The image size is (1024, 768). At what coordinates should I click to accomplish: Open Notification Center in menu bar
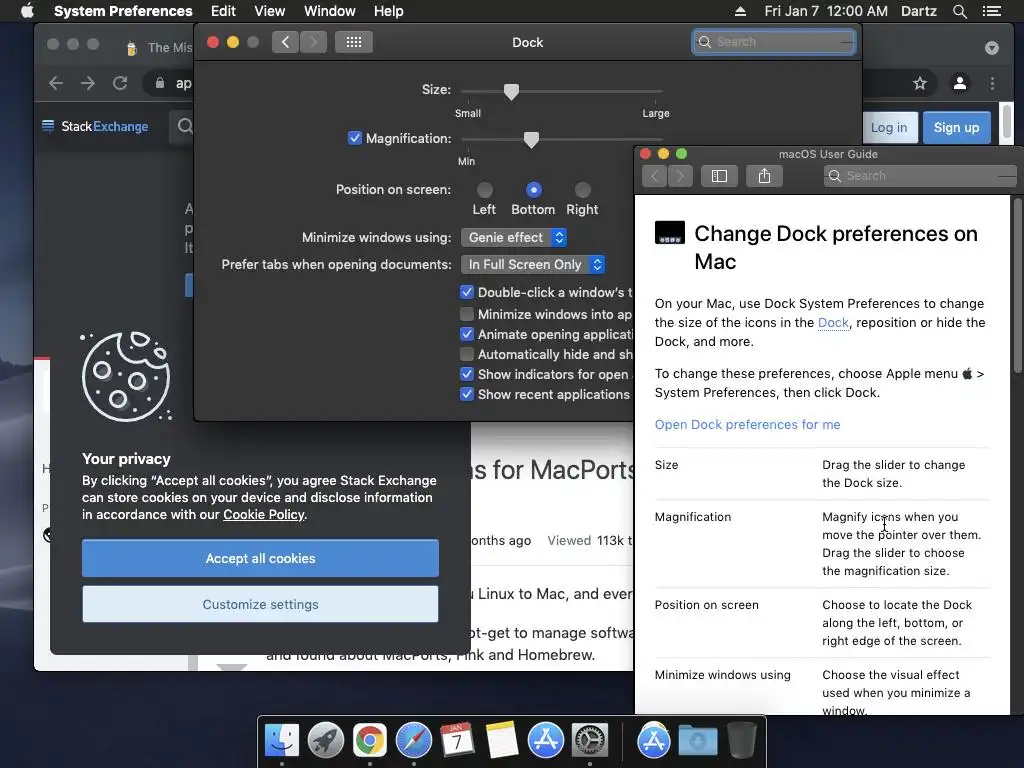[992, 11]
